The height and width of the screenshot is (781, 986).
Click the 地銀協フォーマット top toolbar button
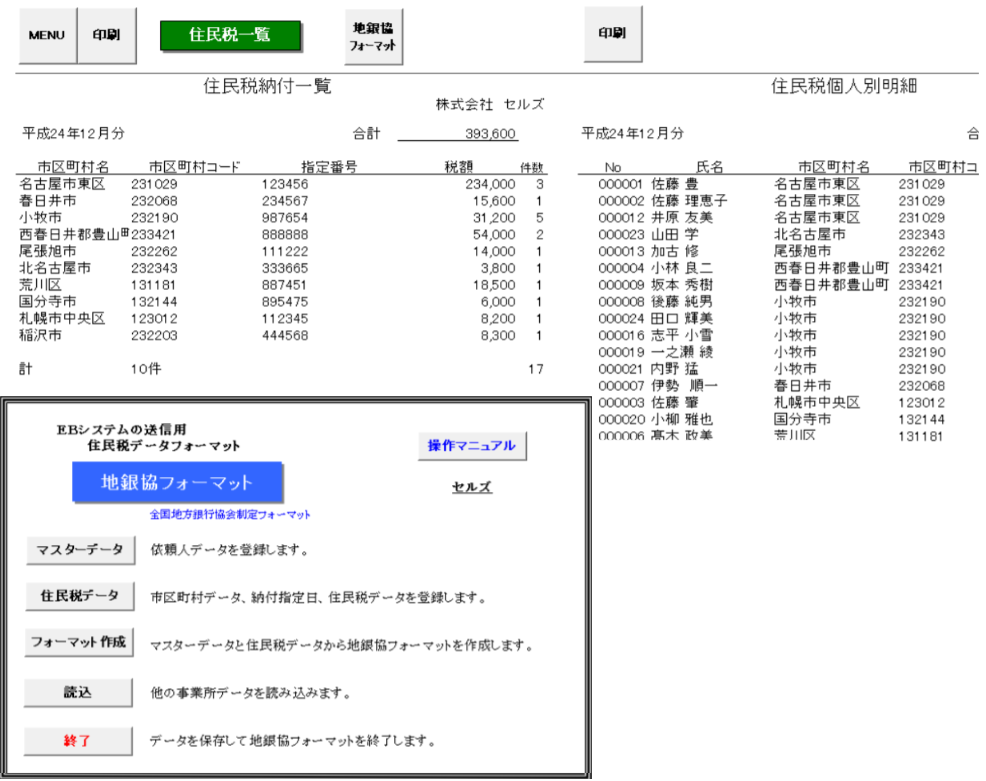[373, 36]
